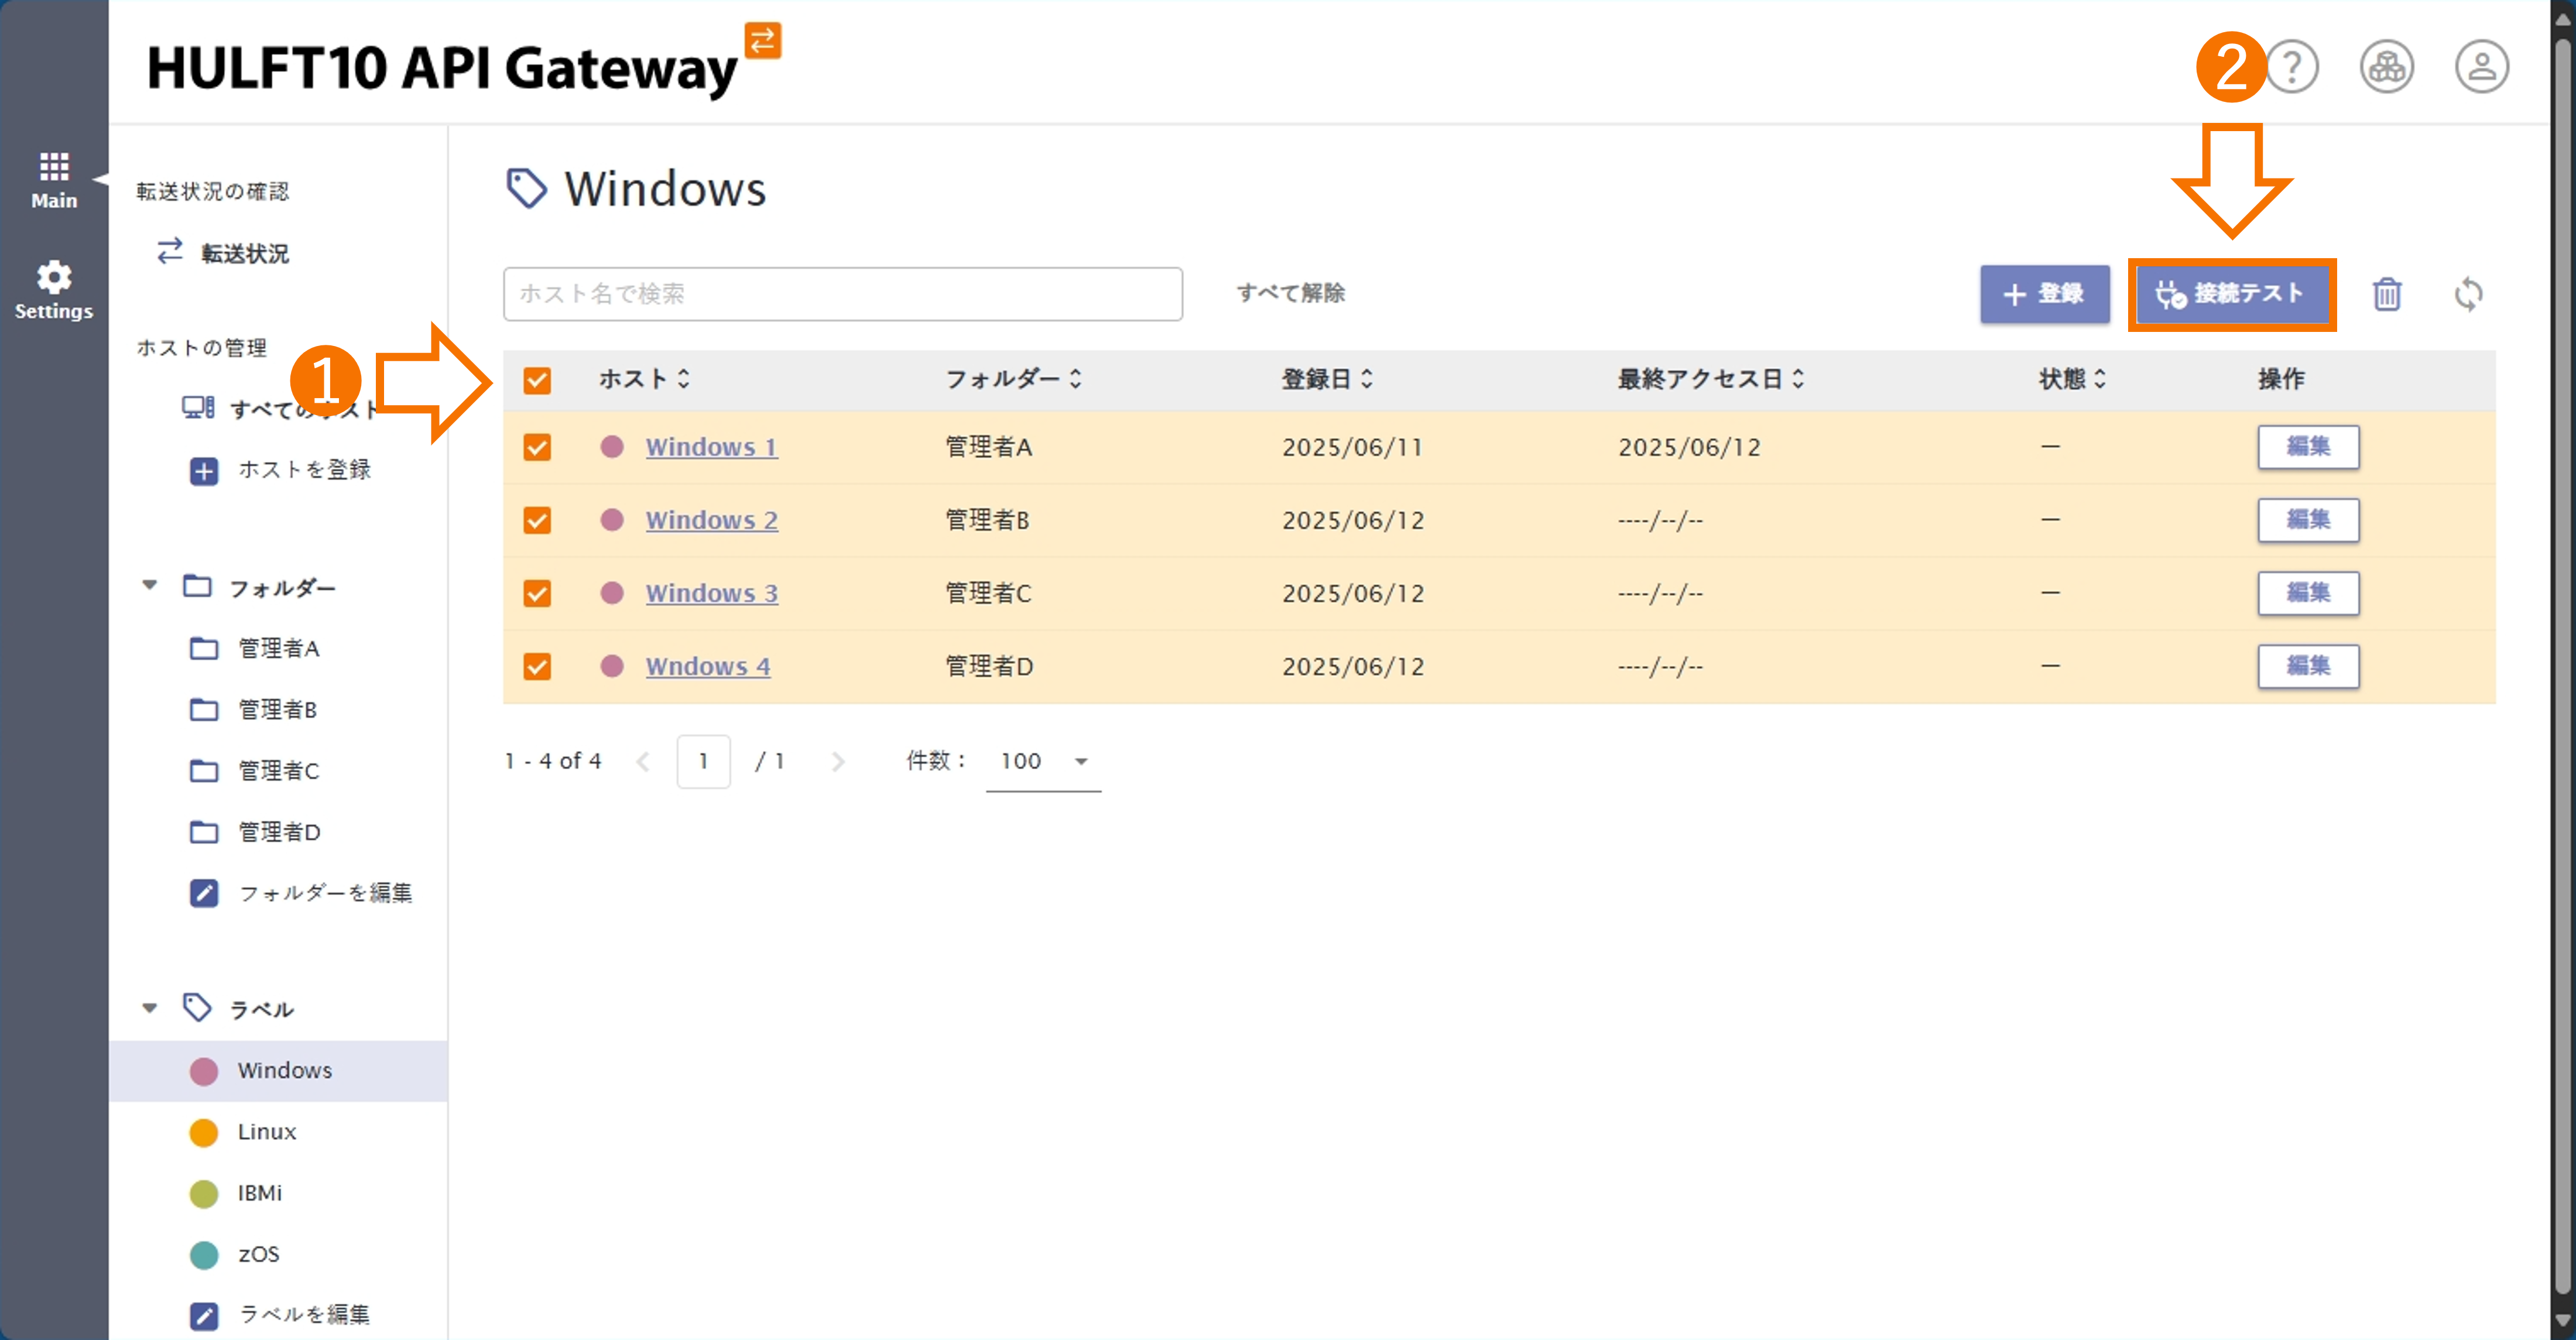Click the refresh reload icon
Screen dimensions: 2576x1340
click(x=2468, y=294)
